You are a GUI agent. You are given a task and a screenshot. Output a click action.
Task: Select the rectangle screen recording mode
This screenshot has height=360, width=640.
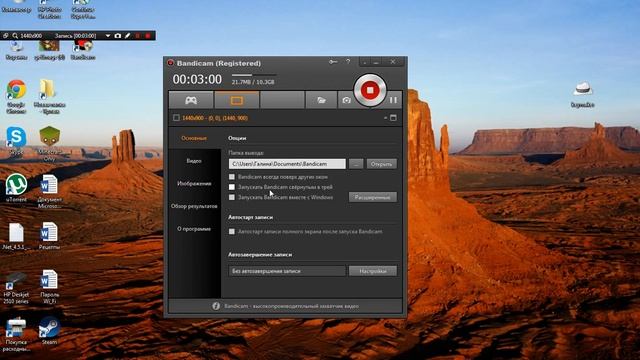237,100
